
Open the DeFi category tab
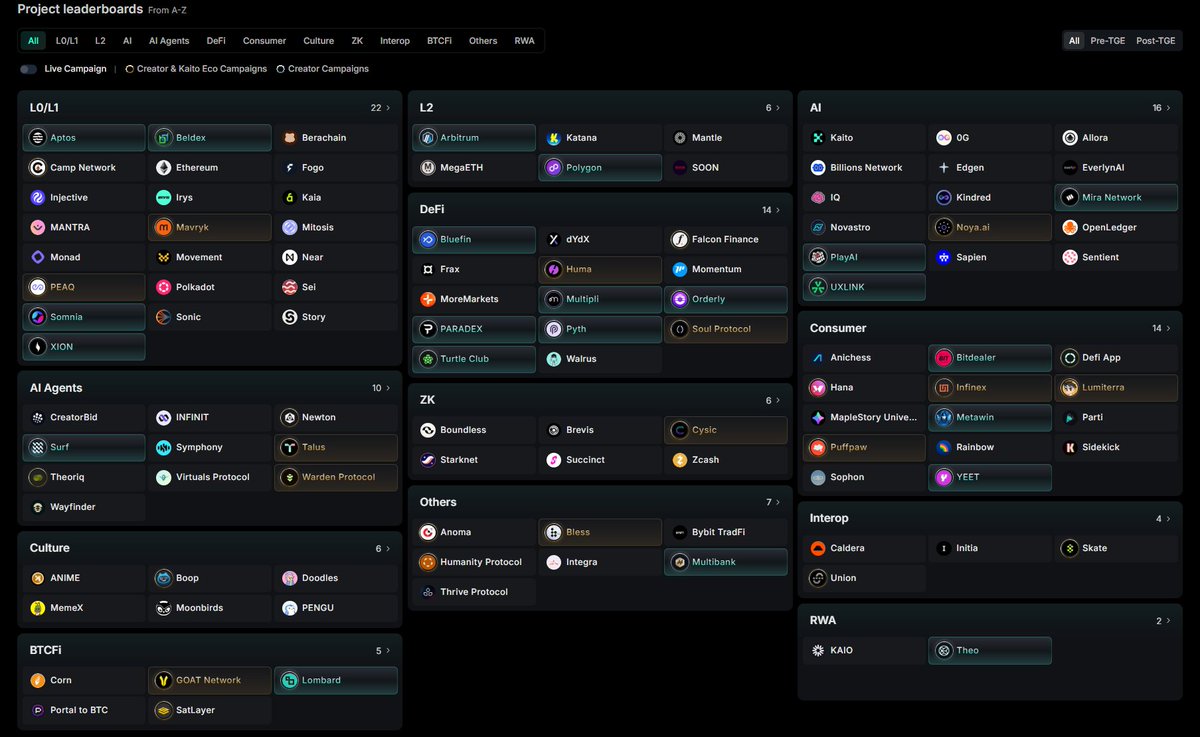tap(216, 41)
